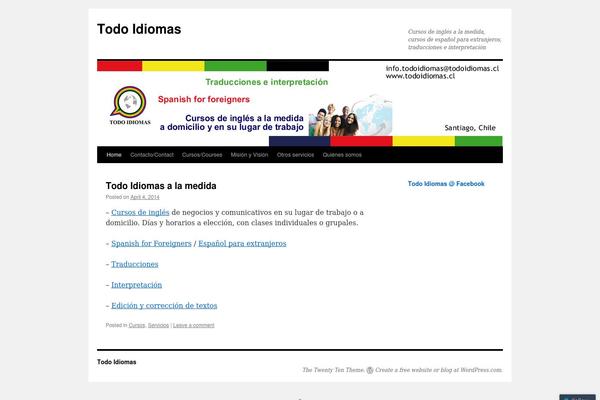Open the Home menu item
The image size is (600, 400).
point(114,155)
